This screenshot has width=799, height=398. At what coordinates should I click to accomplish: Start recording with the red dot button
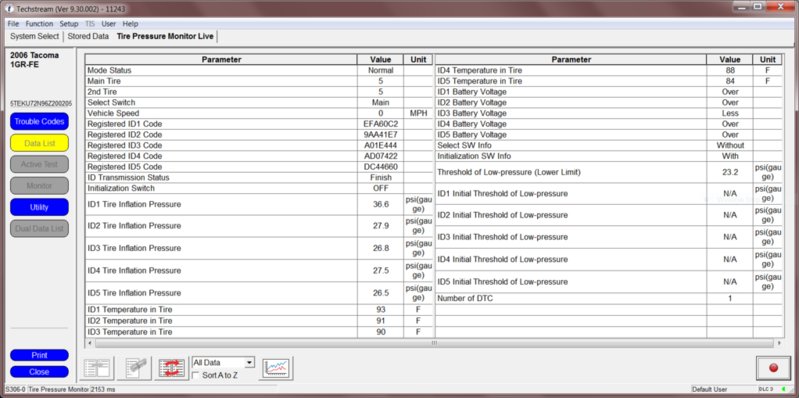tap(773, 368)
